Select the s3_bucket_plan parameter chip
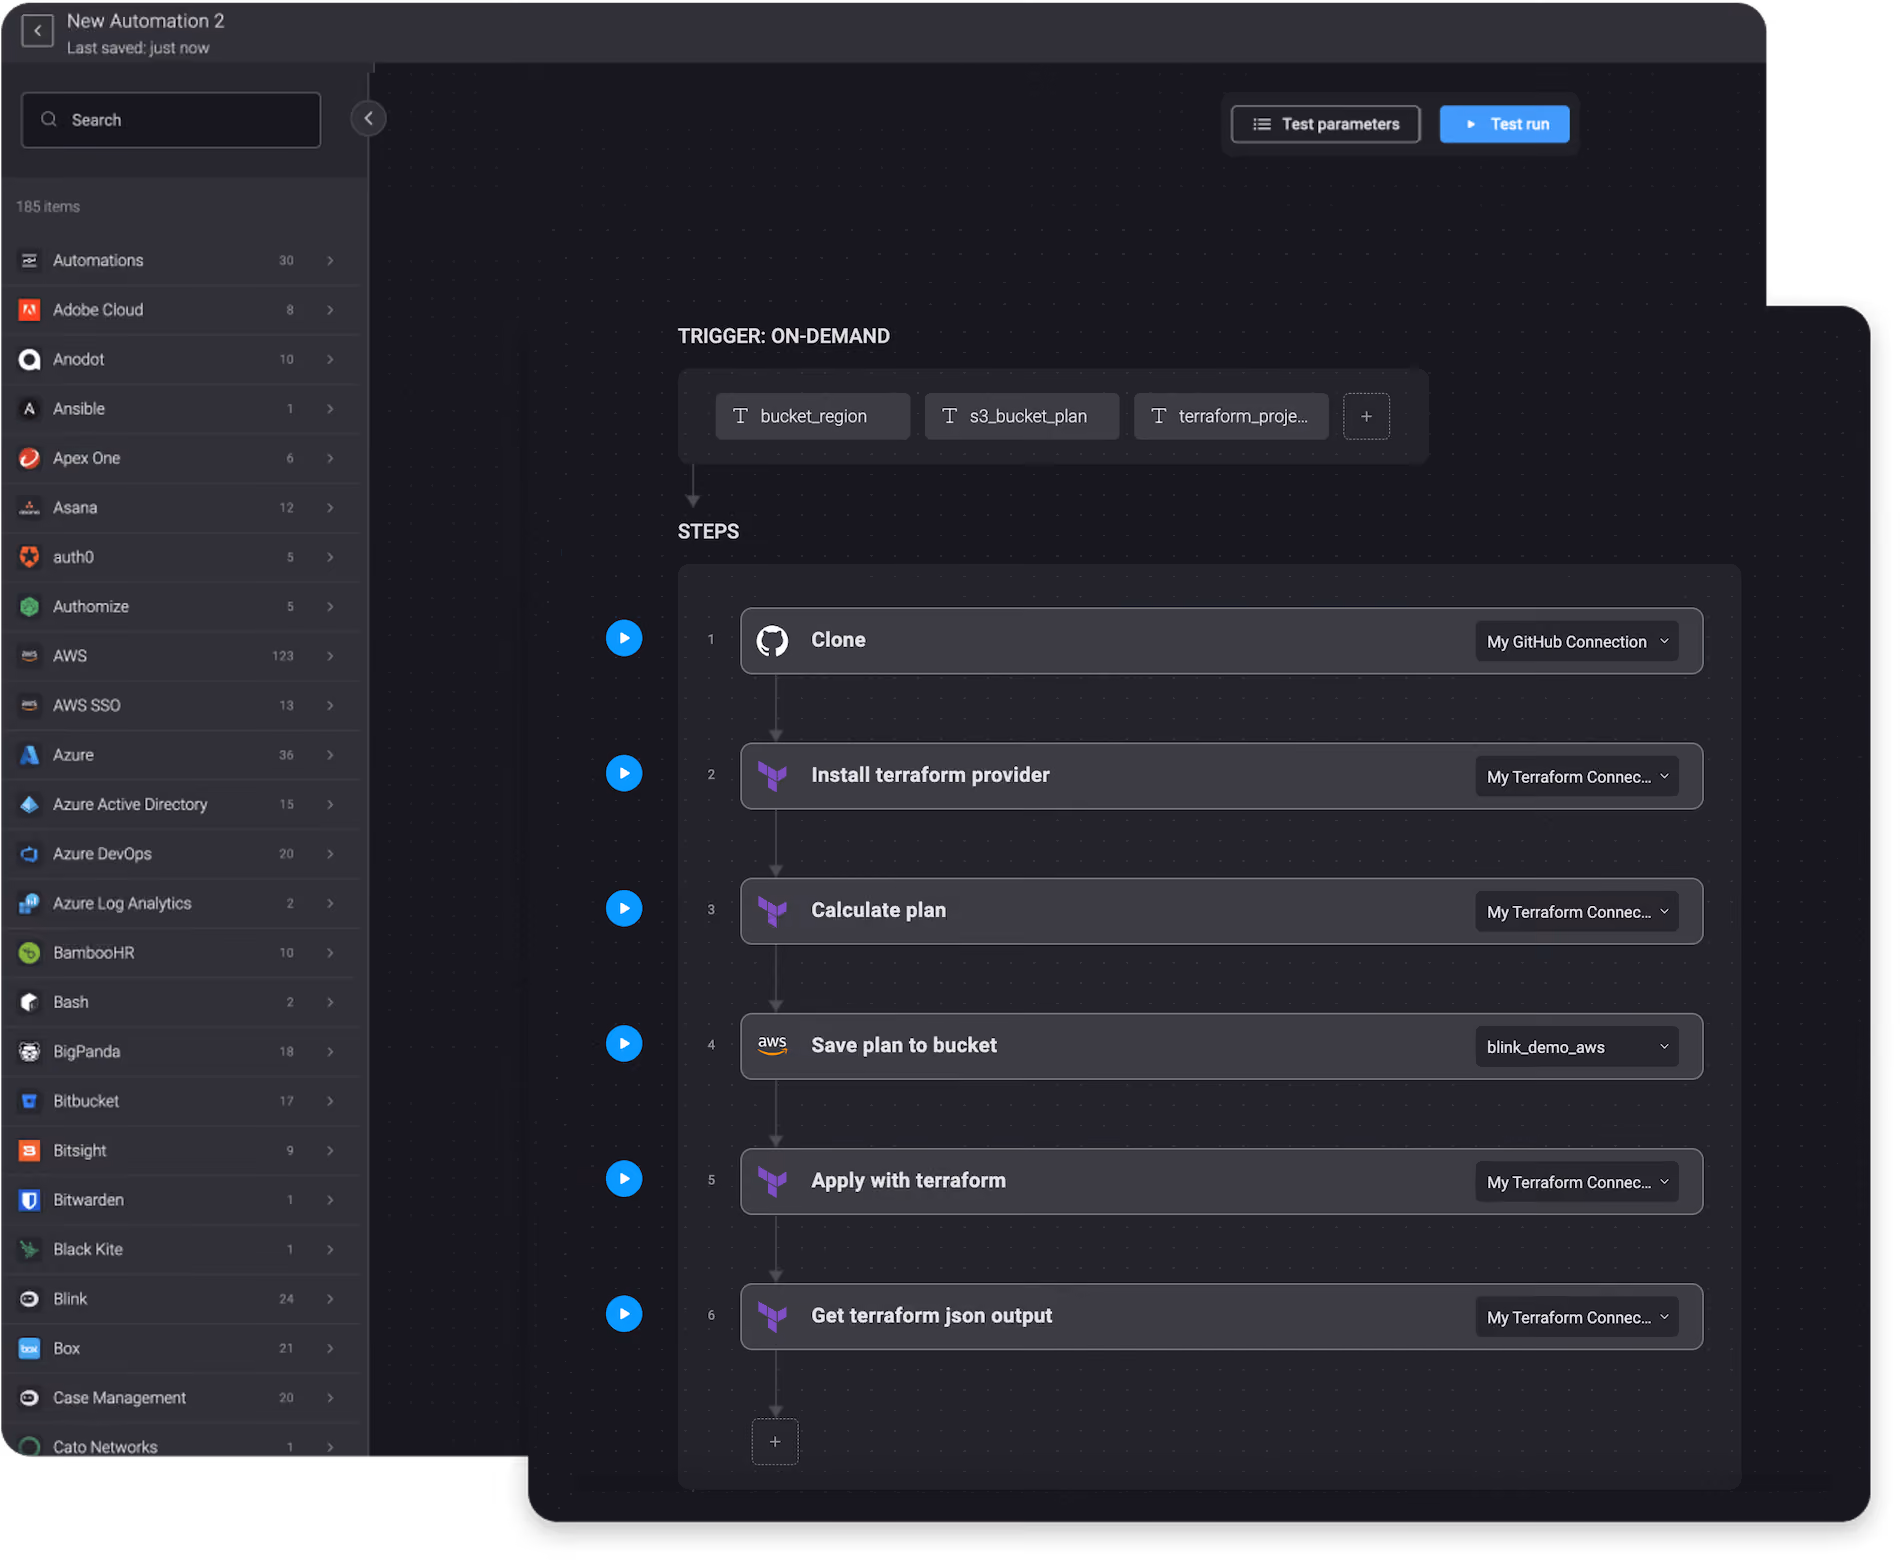Image resolution: width=1900 pixels, height=1560 pixels. pyautogui.click(x=1021, y=416)
